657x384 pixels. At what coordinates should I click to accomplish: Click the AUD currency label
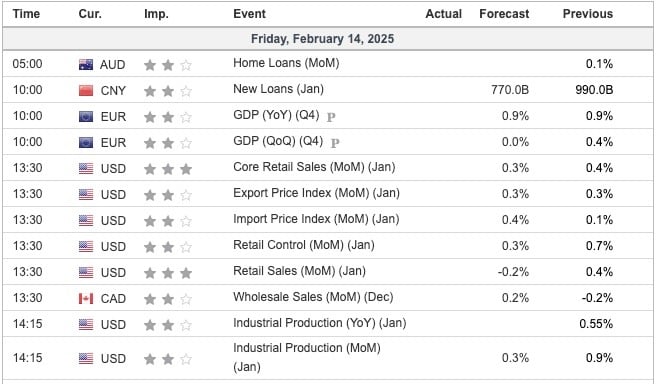pos(112,65)
